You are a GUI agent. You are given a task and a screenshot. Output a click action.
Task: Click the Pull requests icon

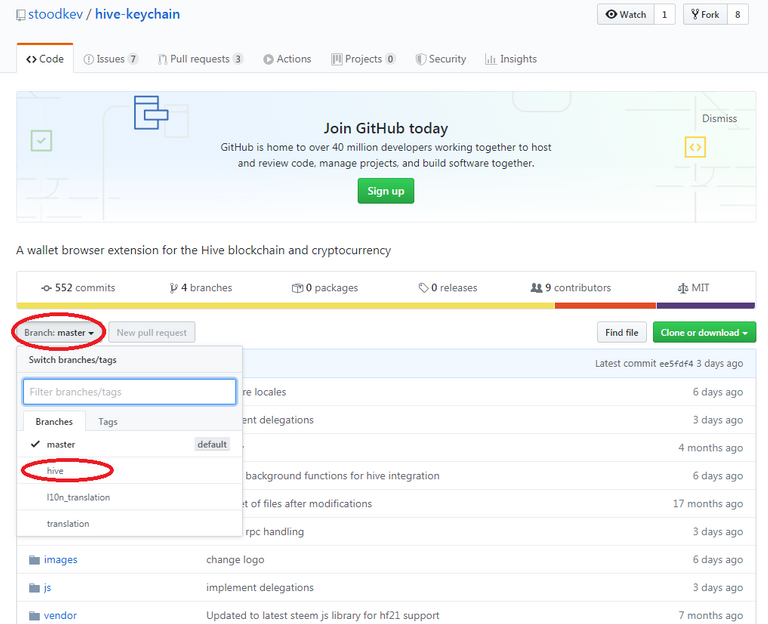pyautogui.click(x=162, y=59)
